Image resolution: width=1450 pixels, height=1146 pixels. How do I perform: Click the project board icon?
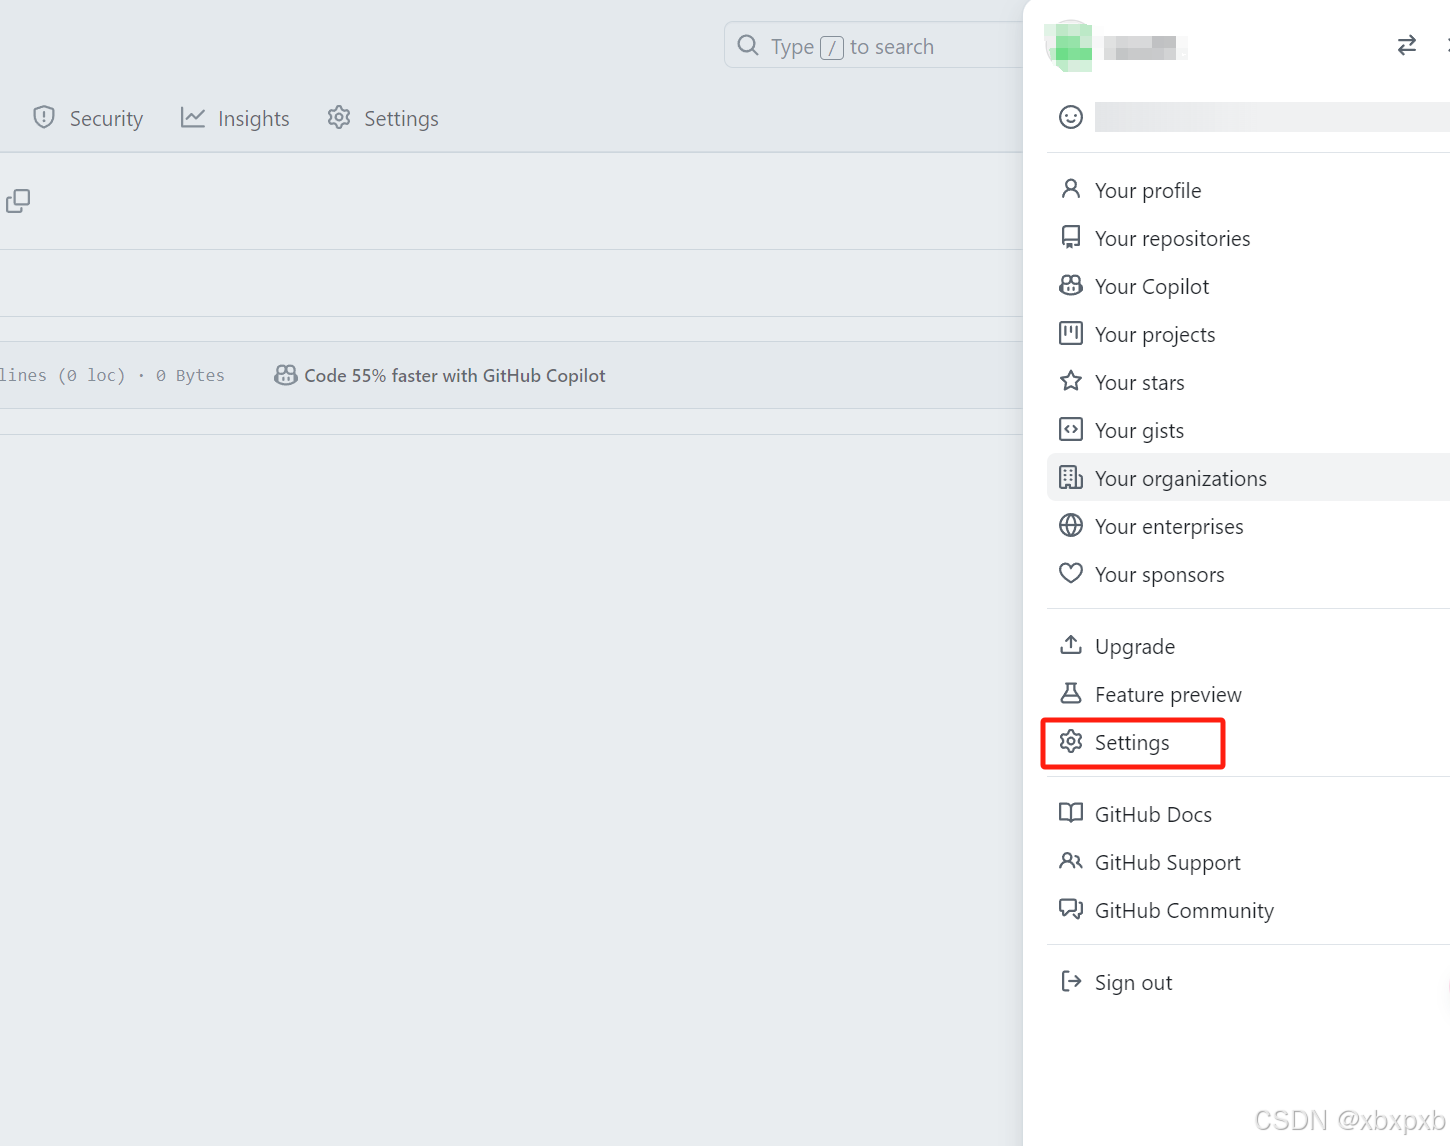coord(1071,333)
